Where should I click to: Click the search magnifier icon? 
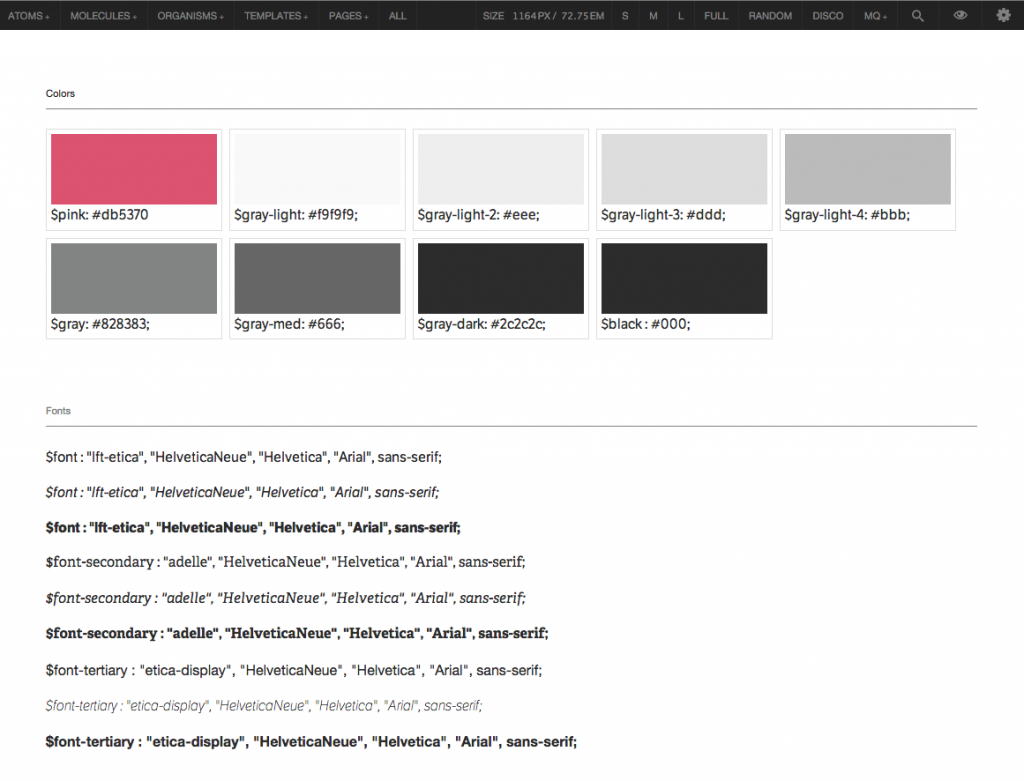[918, 16]
